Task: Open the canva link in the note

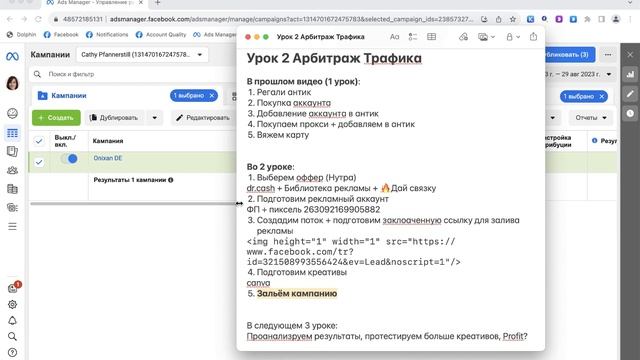Action: 258,283
